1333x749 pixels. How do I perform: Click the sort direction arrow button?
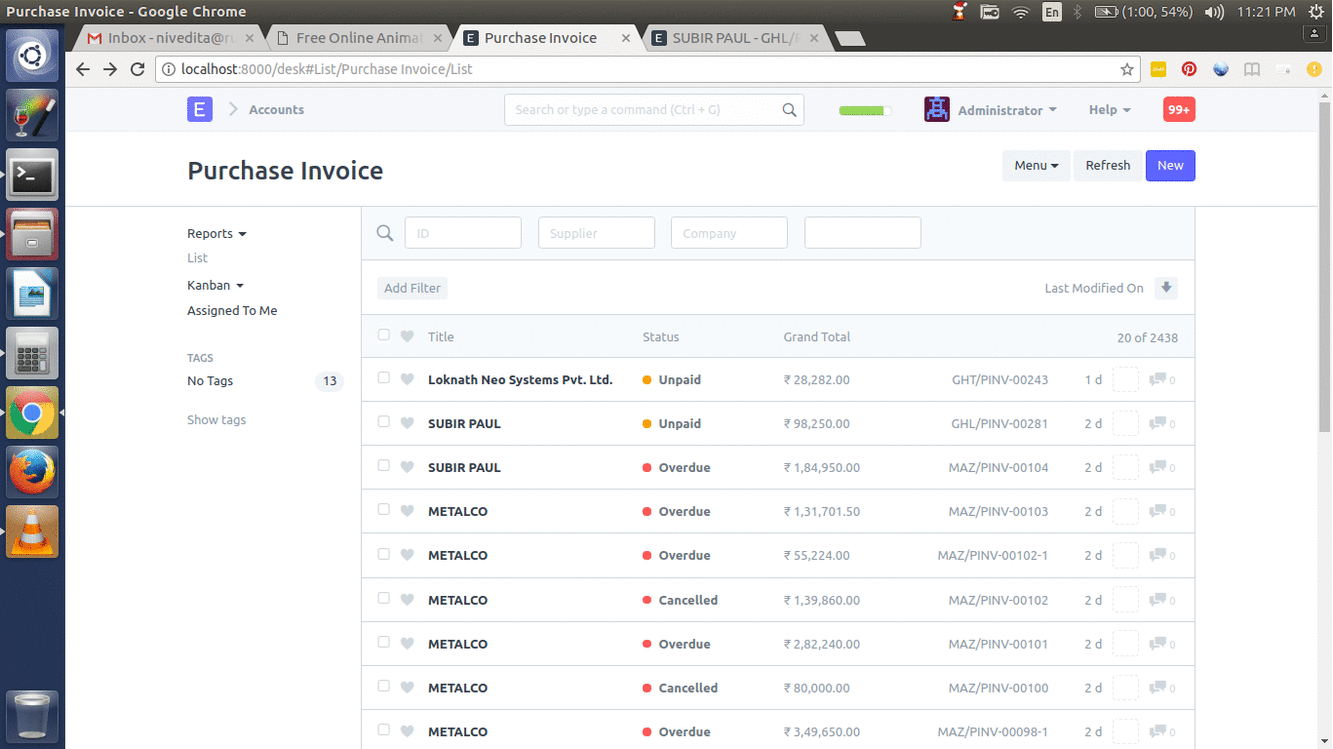click(1166, 288)
